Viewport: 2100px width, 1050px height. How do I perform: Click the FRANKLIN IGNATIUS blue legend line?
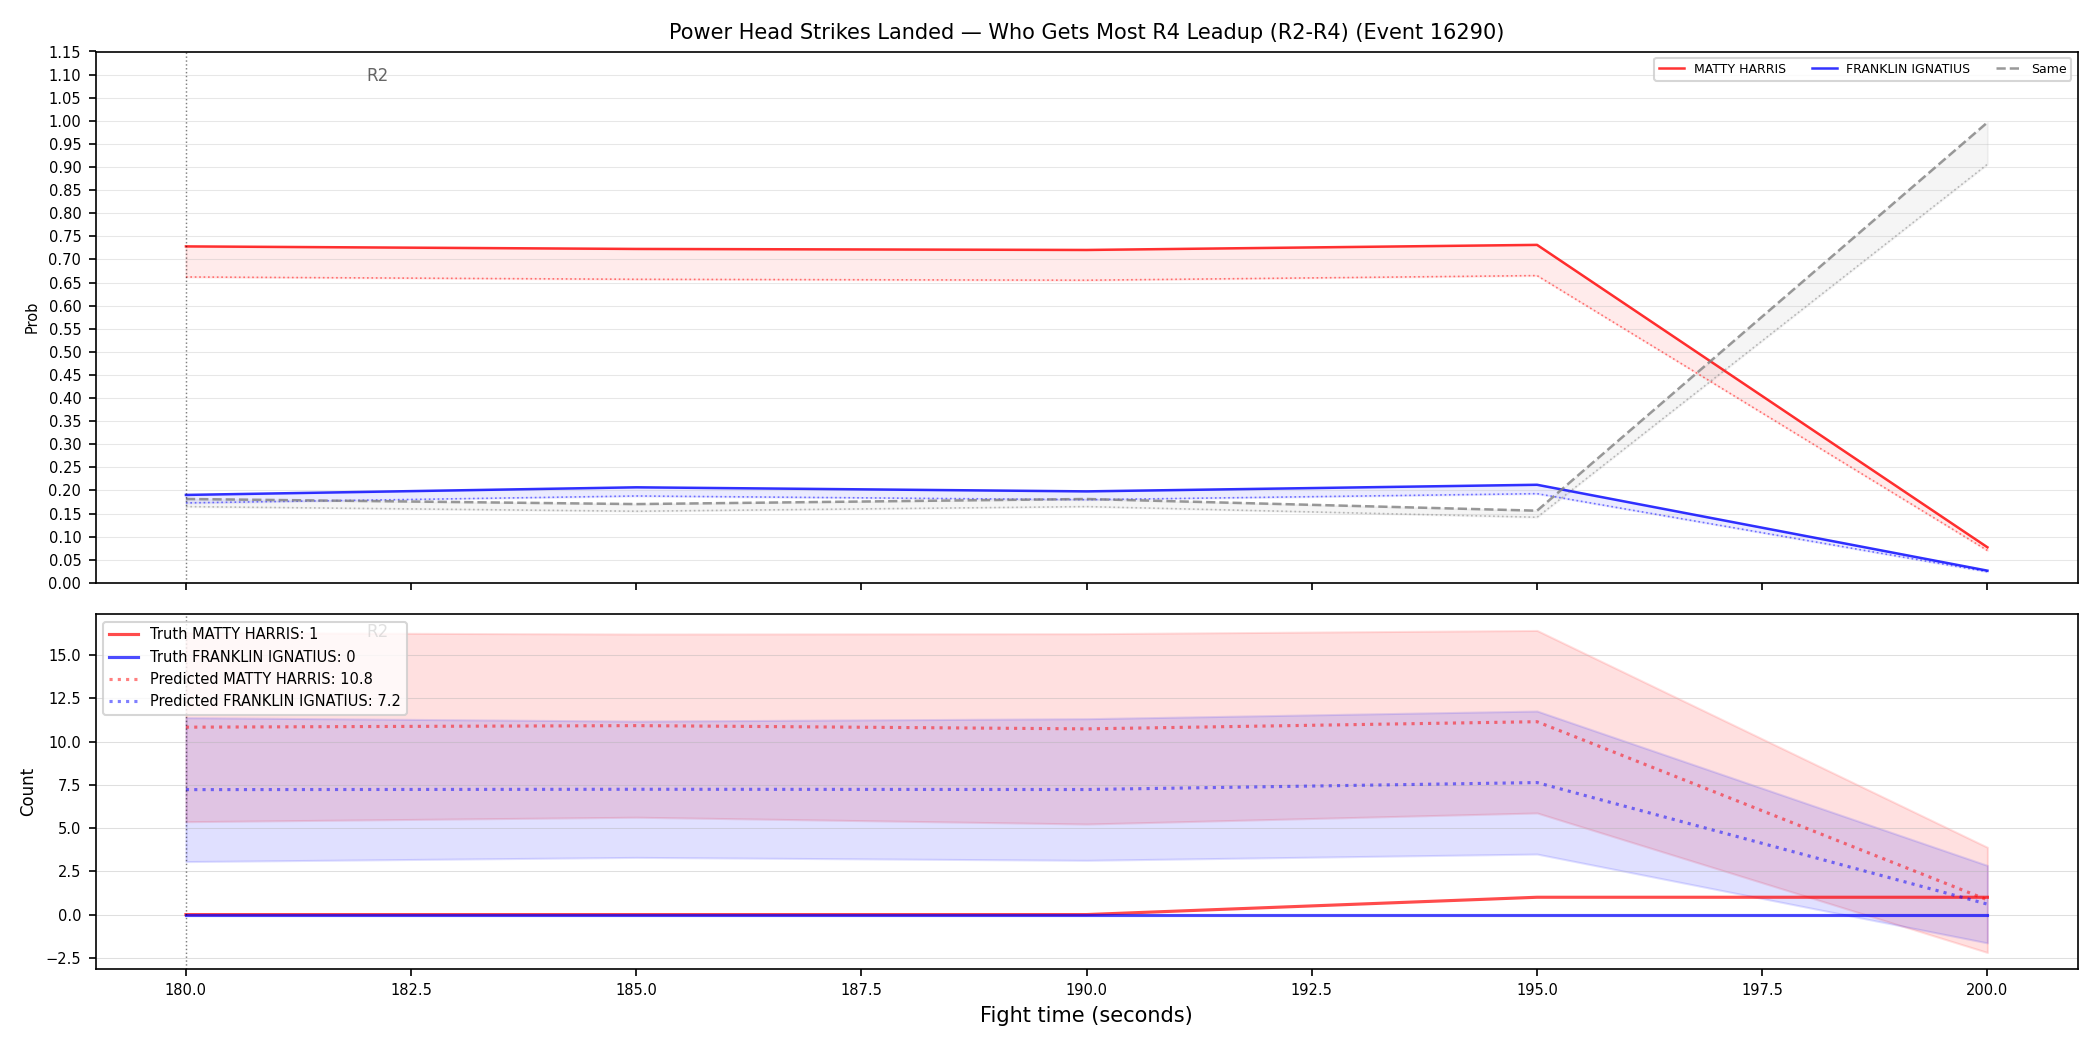[1825, 69]
